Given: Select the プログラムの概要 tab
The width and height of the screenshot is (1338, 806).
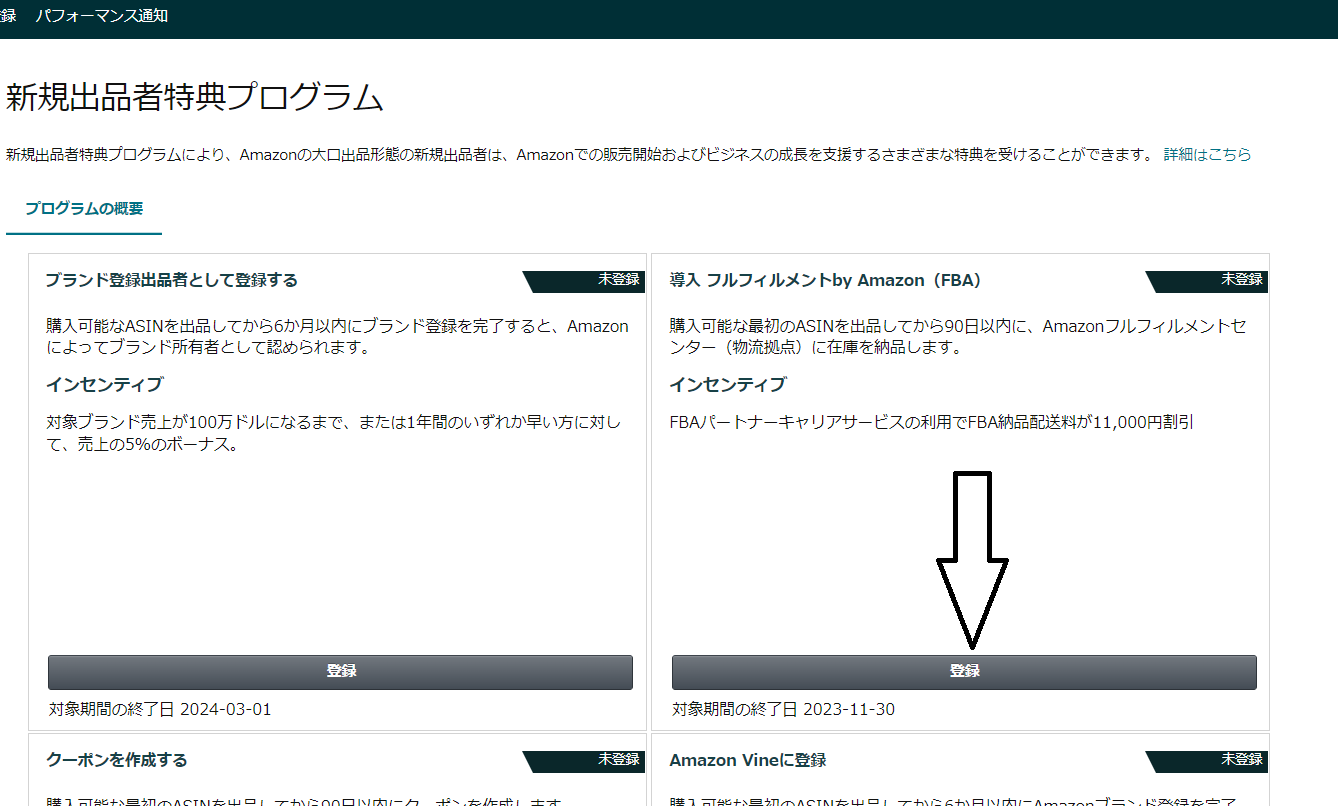Looking at the screenshot, I should click(x=84, y=209).
